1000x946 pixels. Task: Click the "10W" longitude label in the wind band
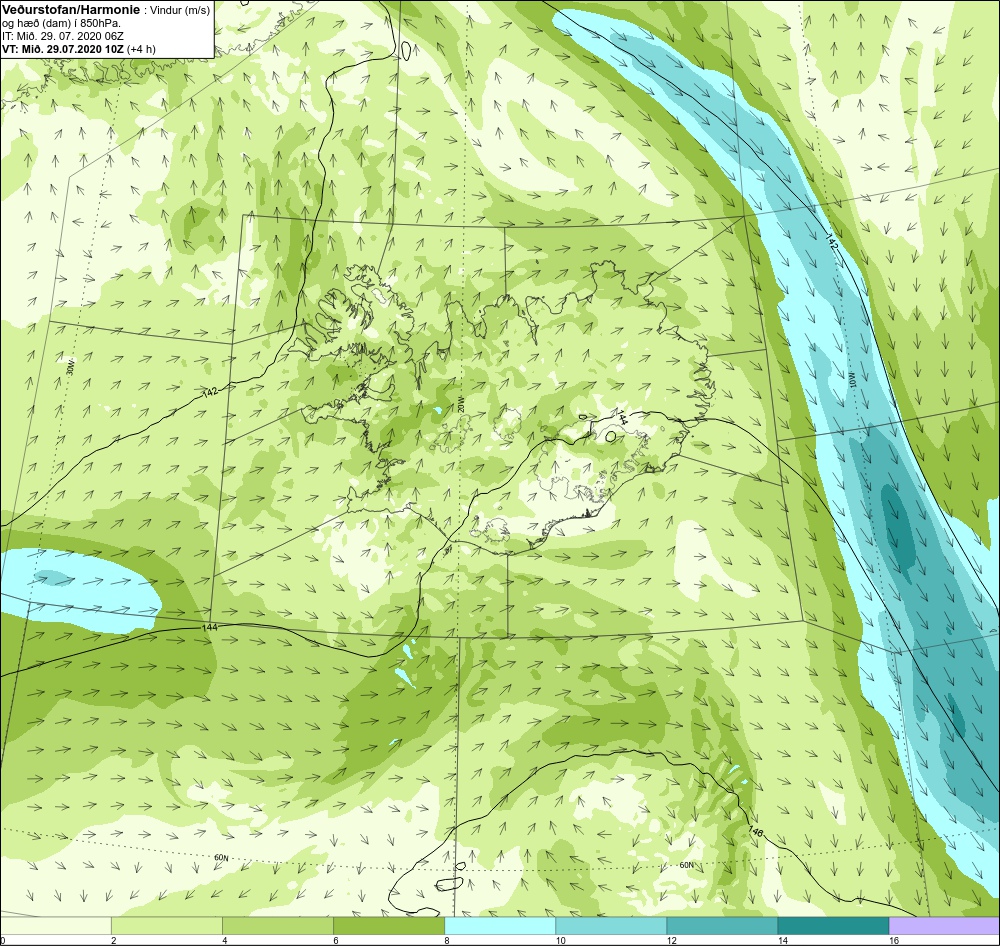[852, 380]
